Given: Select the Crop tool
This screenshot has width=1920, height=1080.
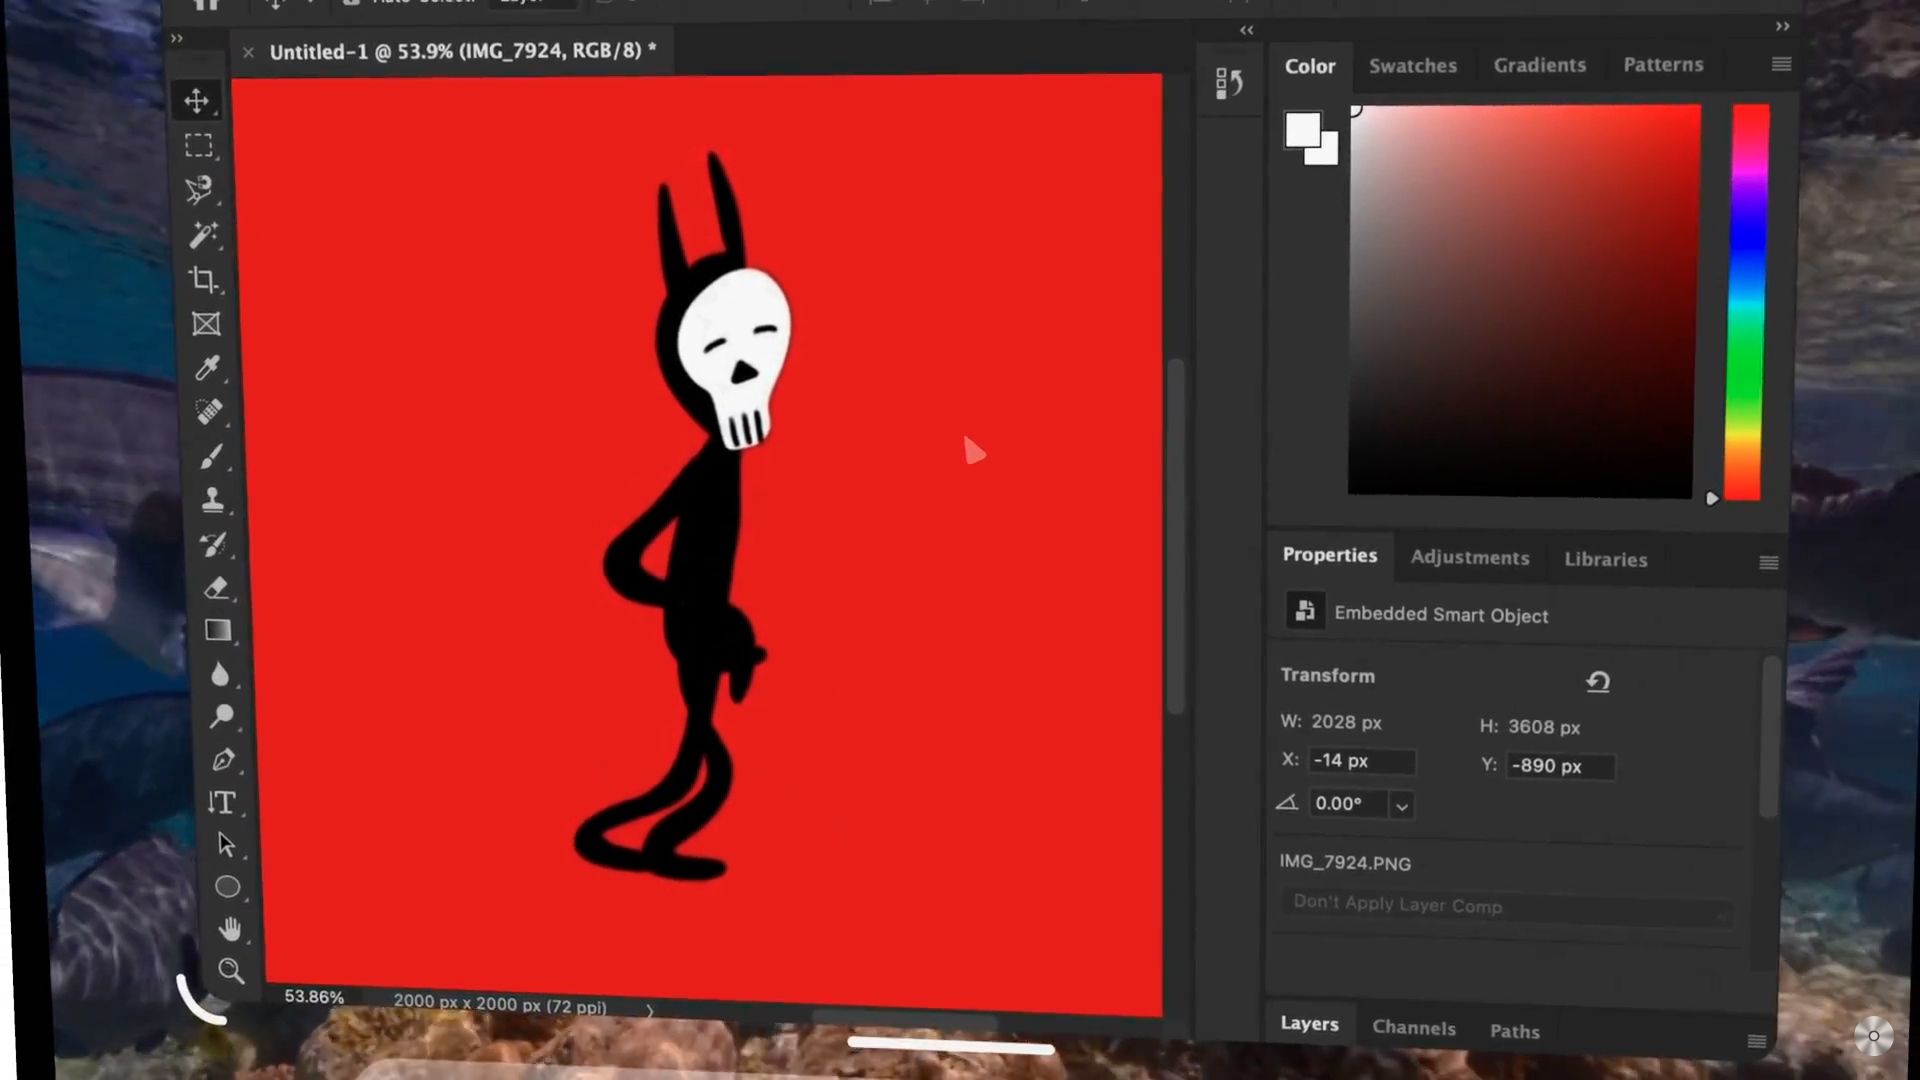Looking at the screenshot, I should point(204,280).
